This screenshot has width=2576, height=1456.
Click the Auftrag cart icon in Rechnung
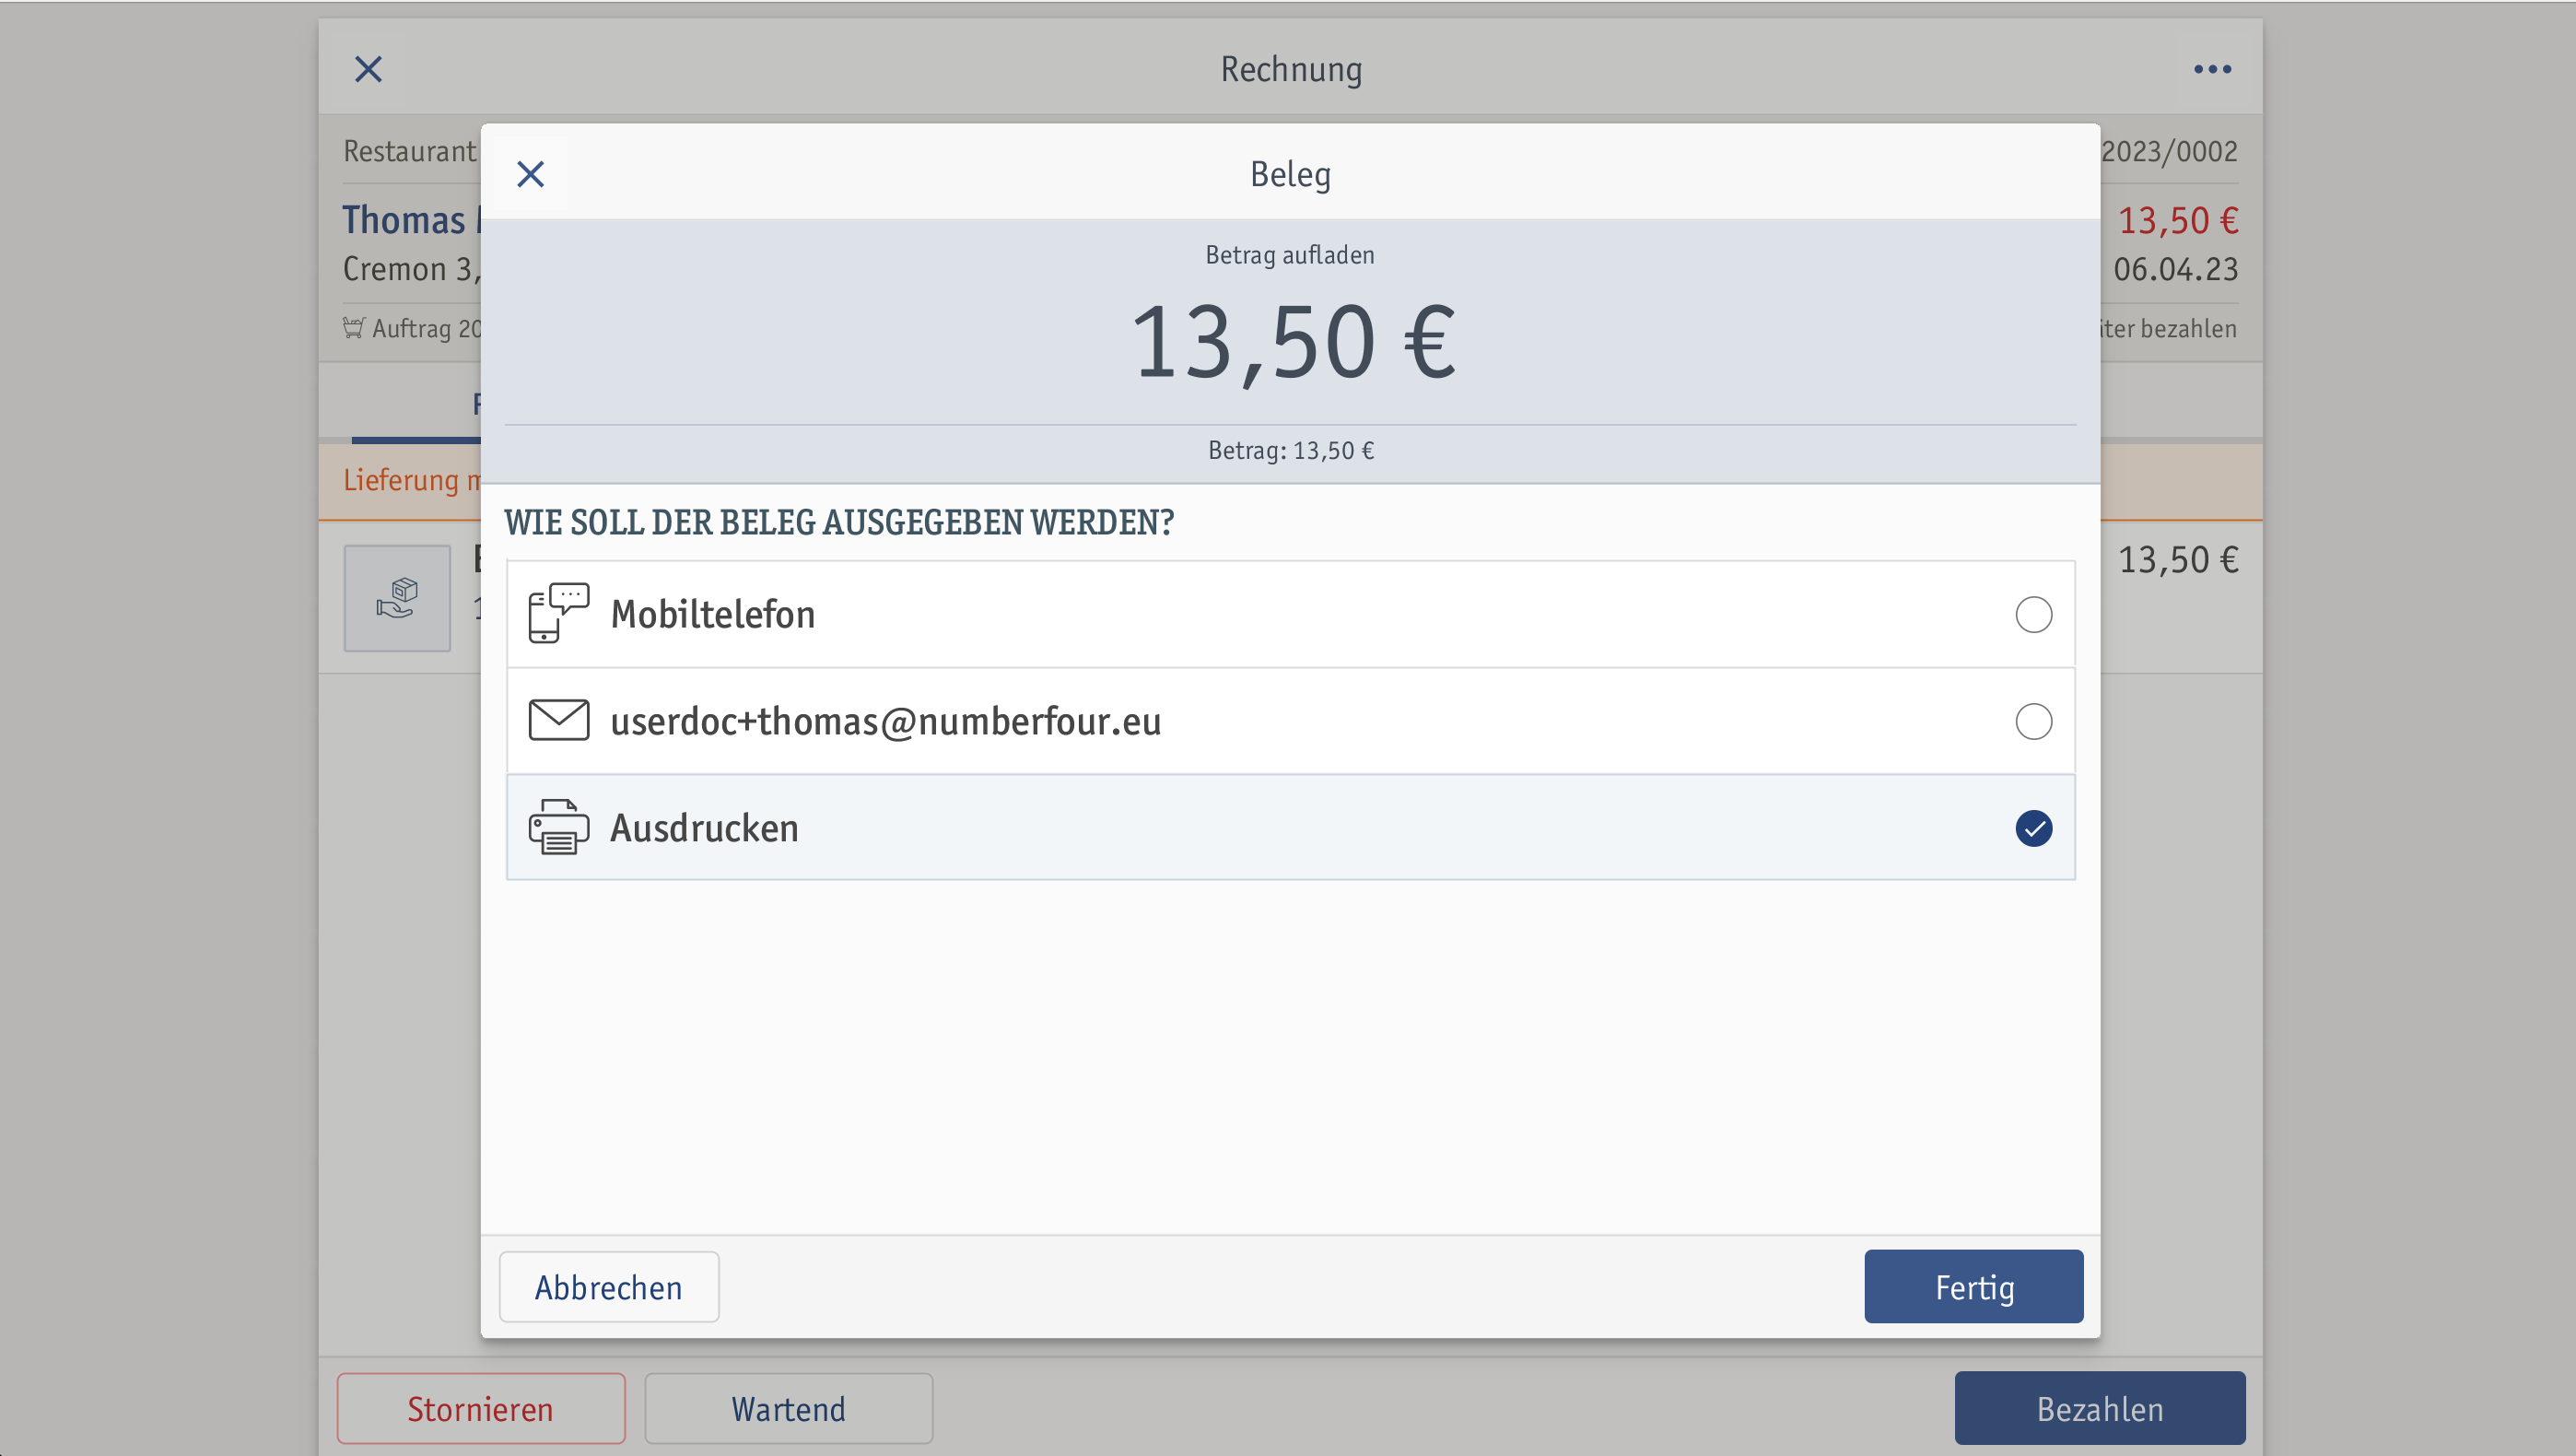(353, 328)
